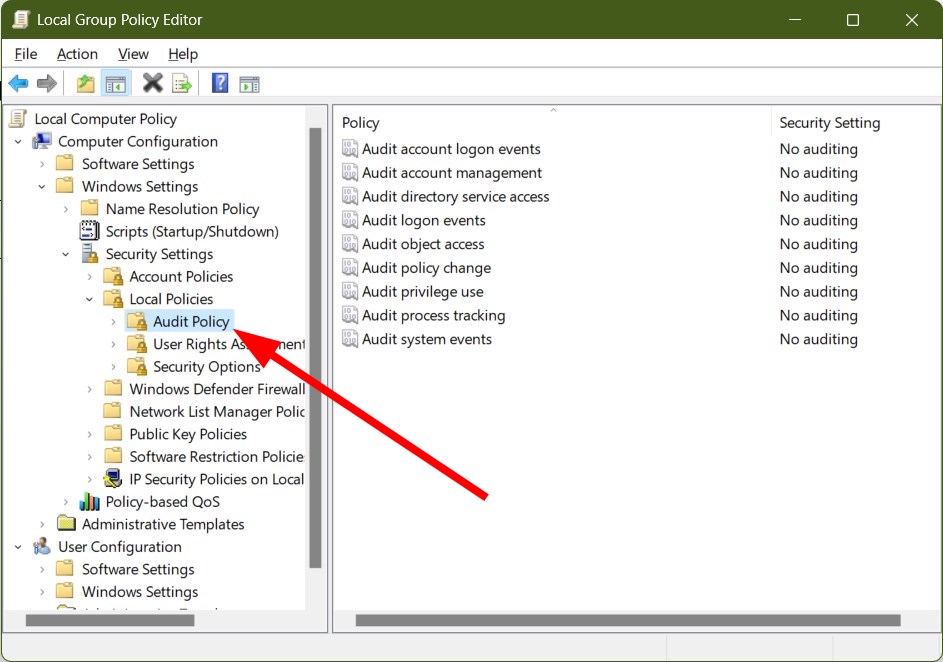Open the View menu
Image resolution: width=943 pixels, height=662 pixels.
pyautogui.click(x=133, y=54)
